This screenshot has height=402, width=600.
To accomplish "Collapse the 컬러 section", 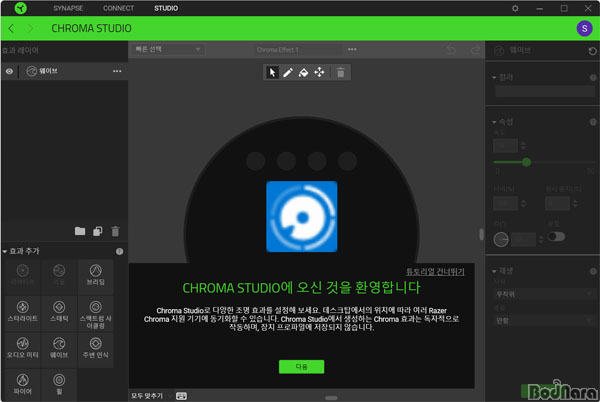I will (x=494, y=77).
